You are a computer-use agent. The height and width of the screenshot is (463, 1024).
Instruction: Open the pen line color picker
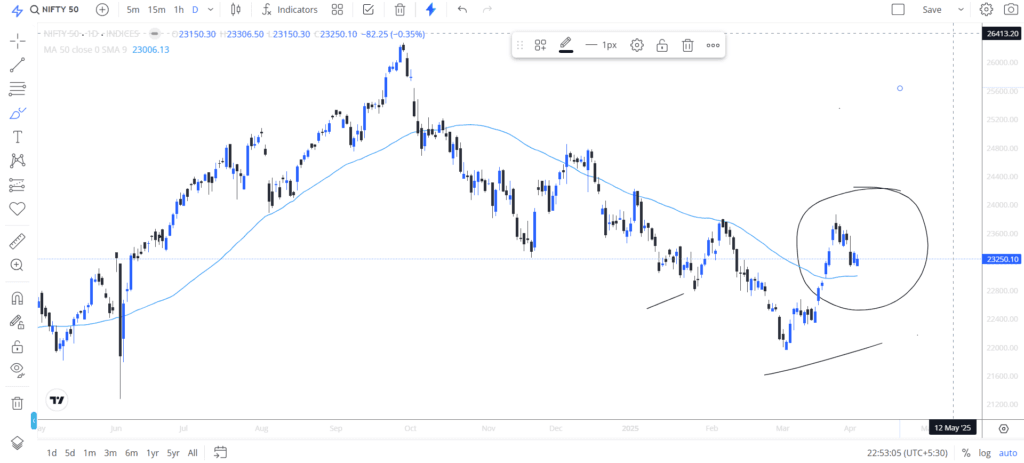(x=566, y=45)
